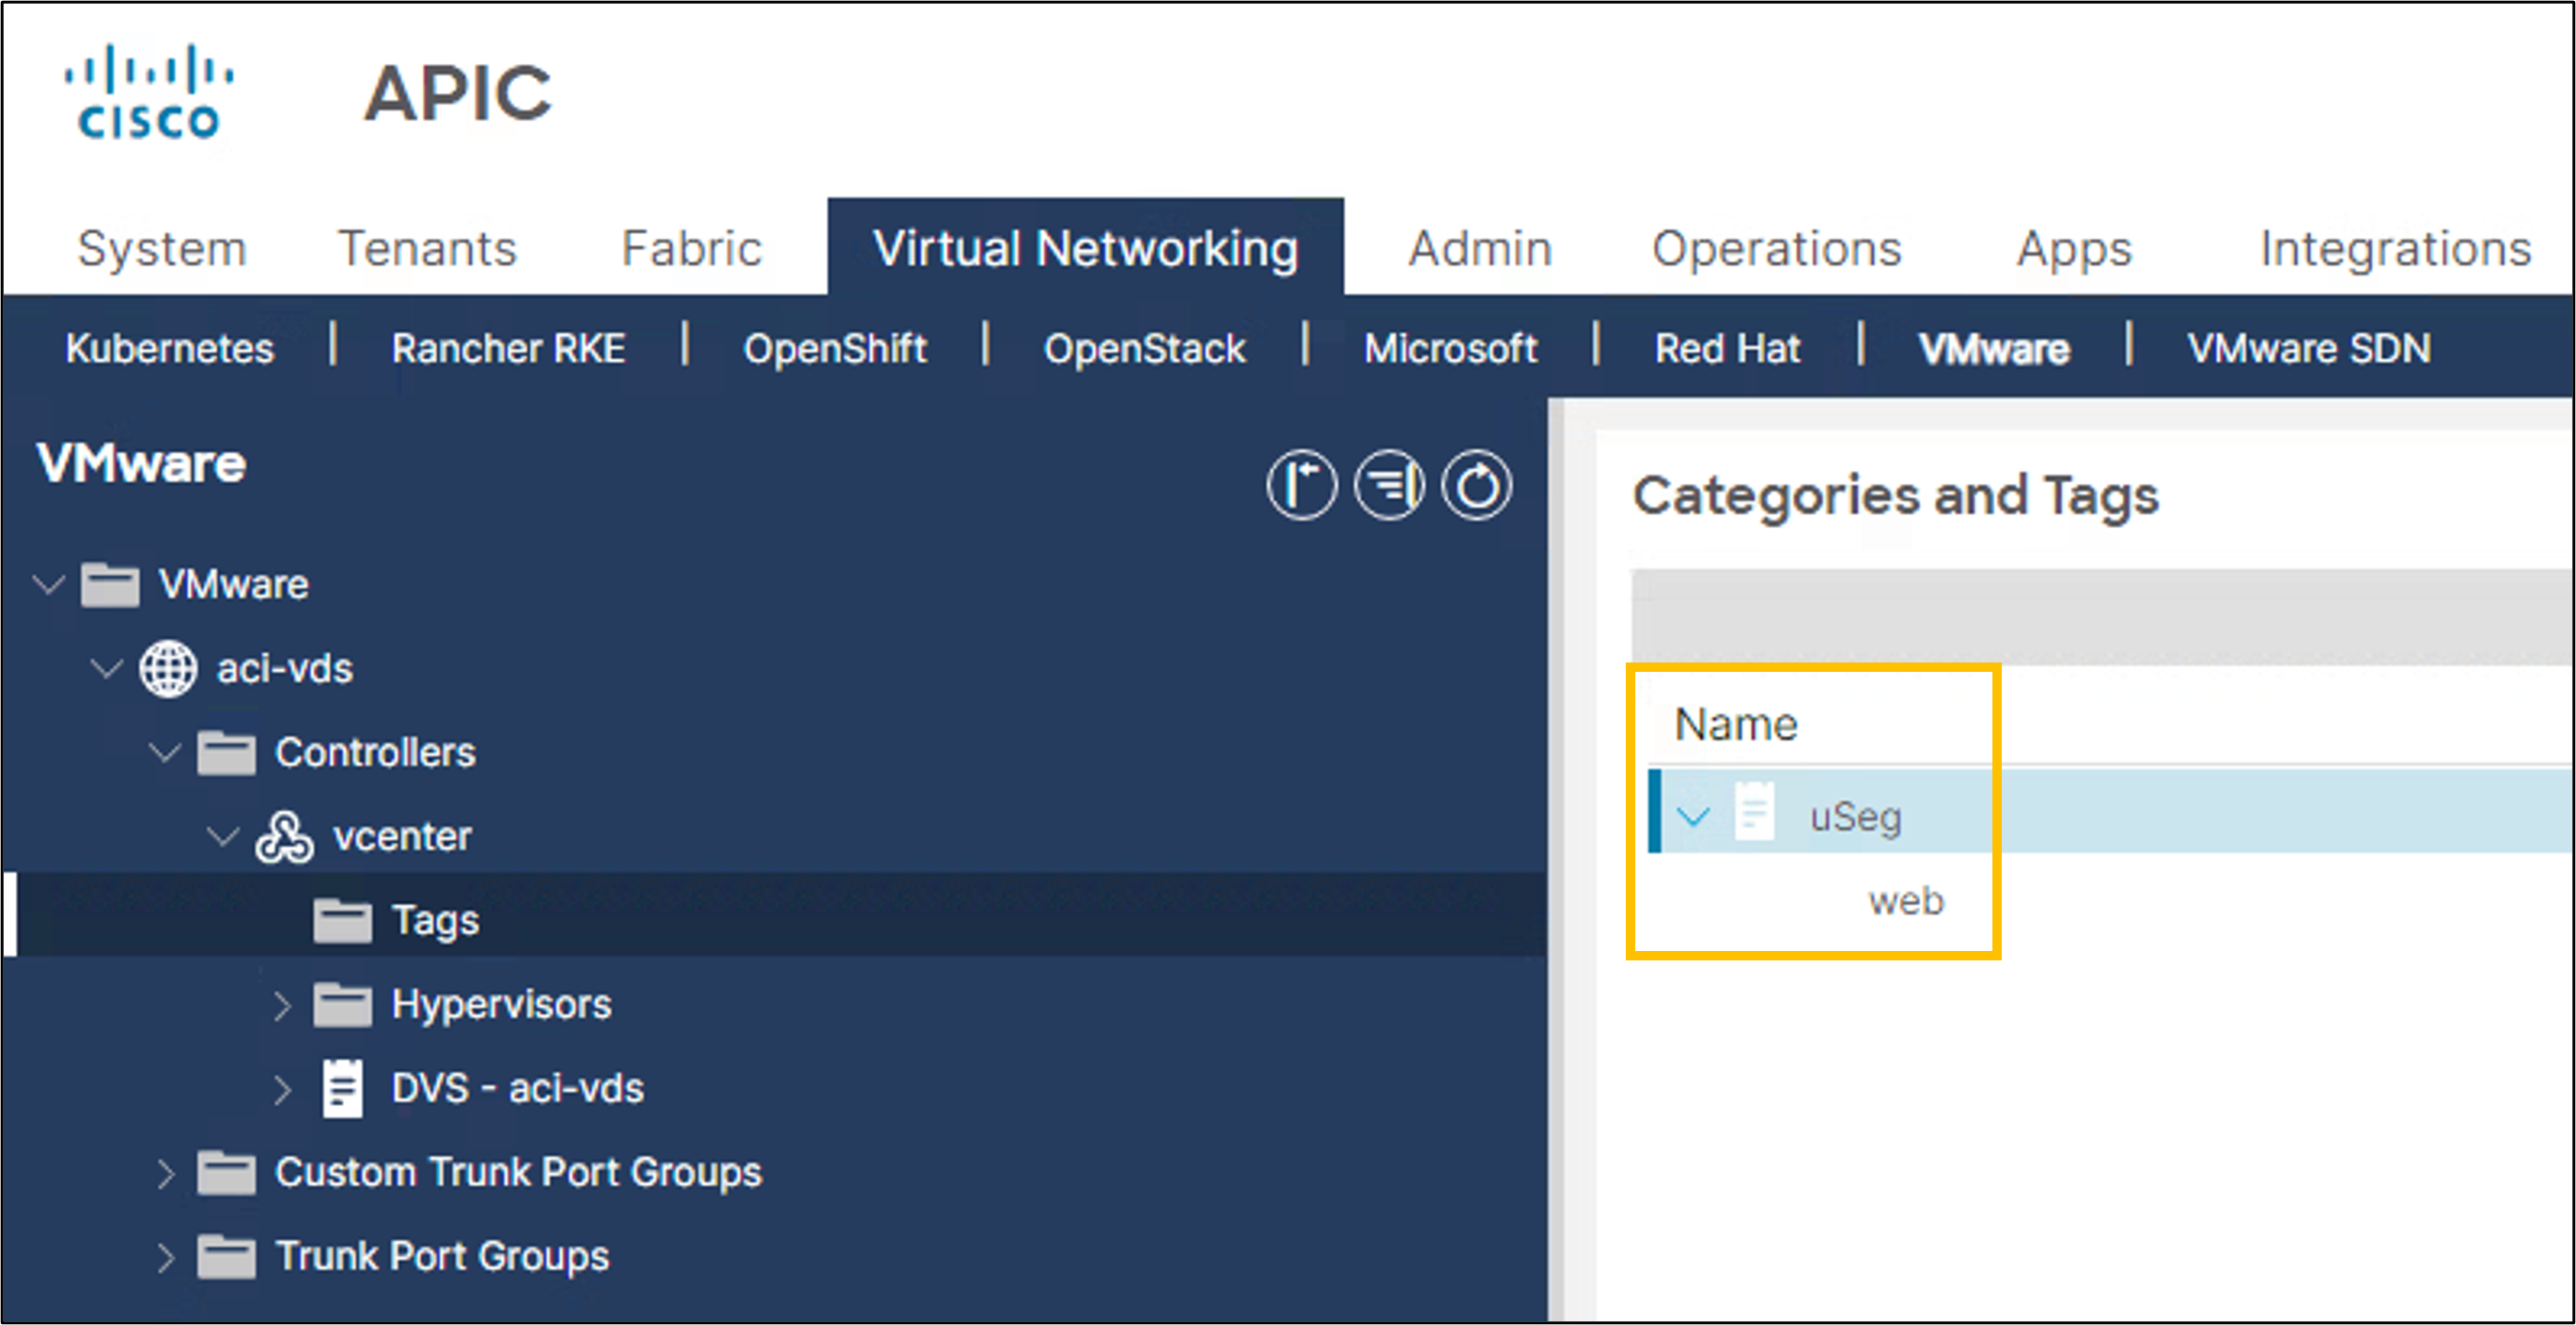This screenshot has width=2576, height=1325.
Task: Click the Tags folder icon
Action: tap(342, 920)
